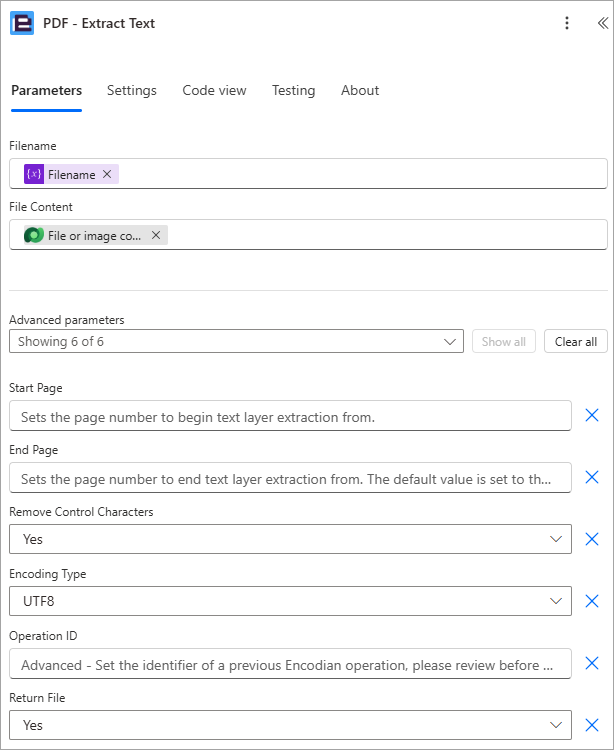Viewport: 614px width, 750px height.
Task: Collapse the panel with double chevron icon
Action: point(603,23)
